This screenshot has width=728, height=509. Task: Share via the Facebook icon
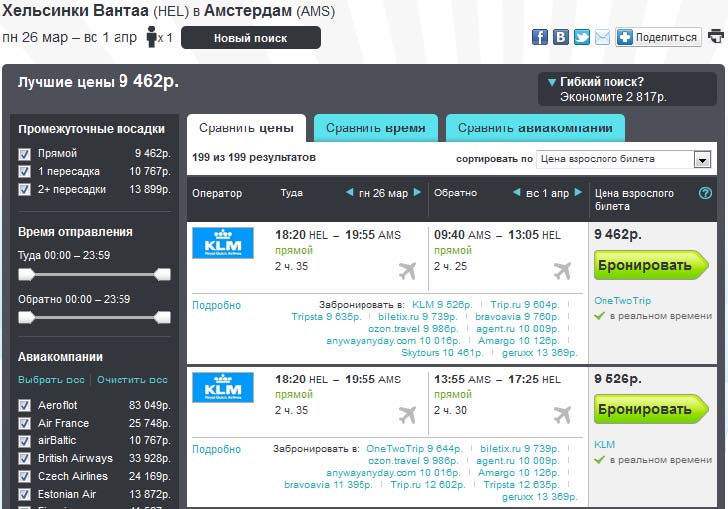click(x=540, y=37)
